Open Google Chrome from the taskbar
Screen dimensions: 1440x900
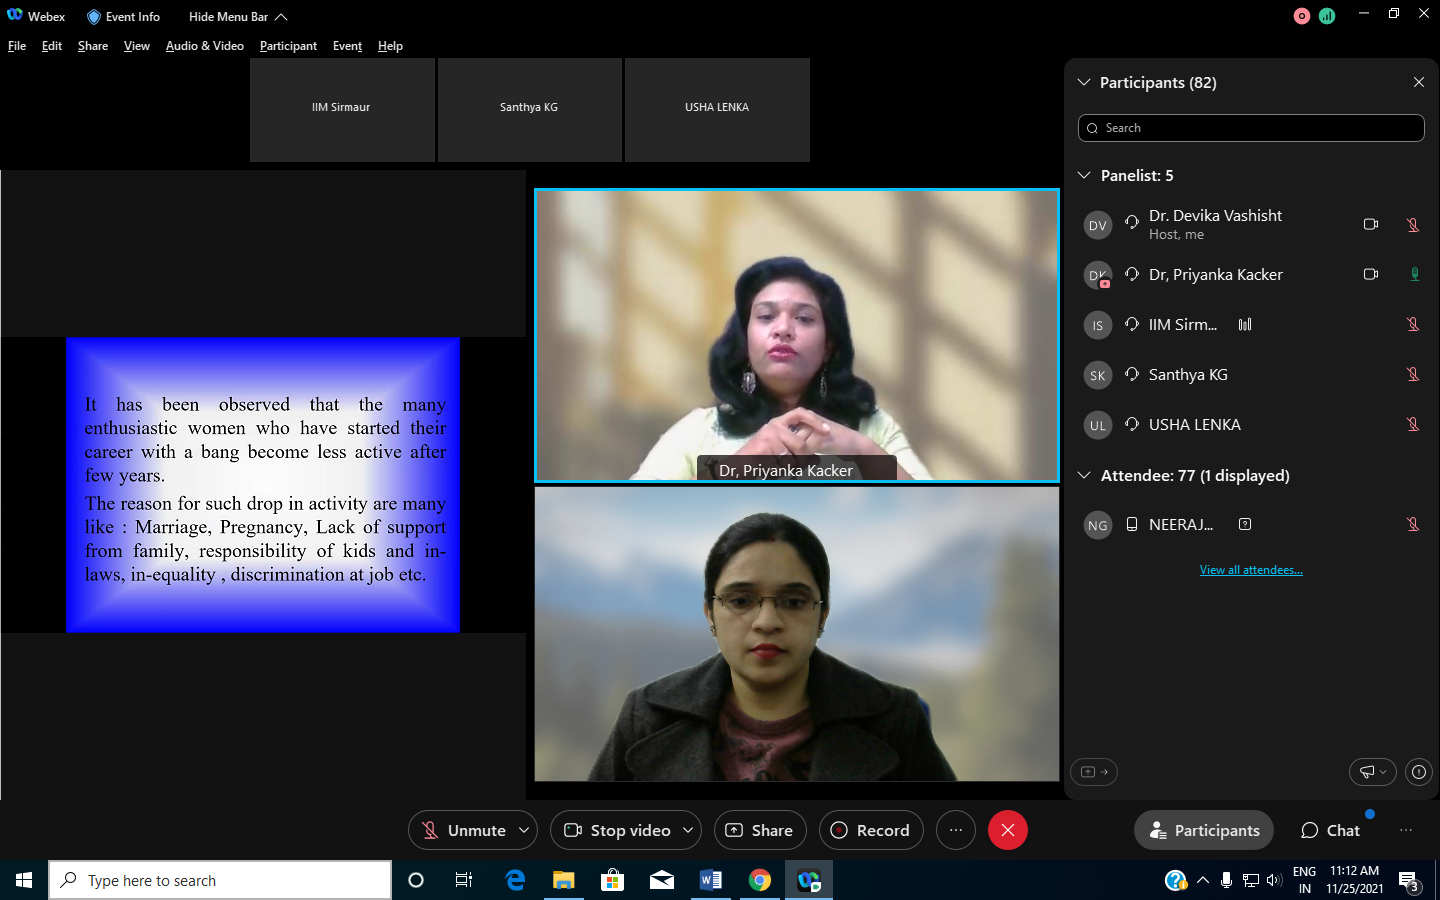[760, 880]
